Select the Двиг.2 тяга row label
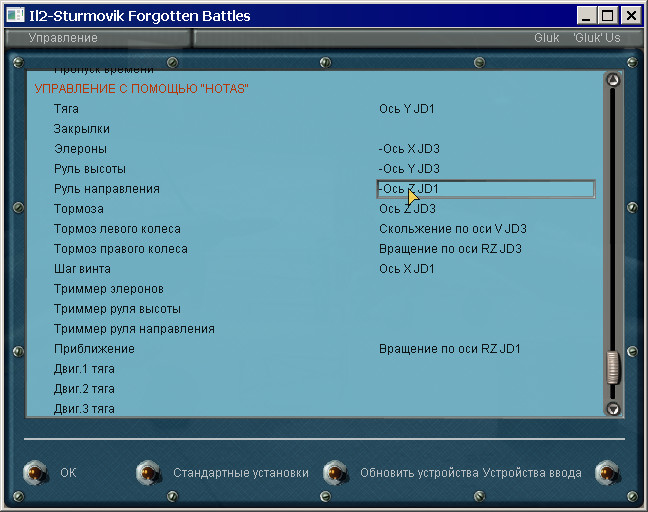Screen dimensions: 648x512 tap(84, 389)
